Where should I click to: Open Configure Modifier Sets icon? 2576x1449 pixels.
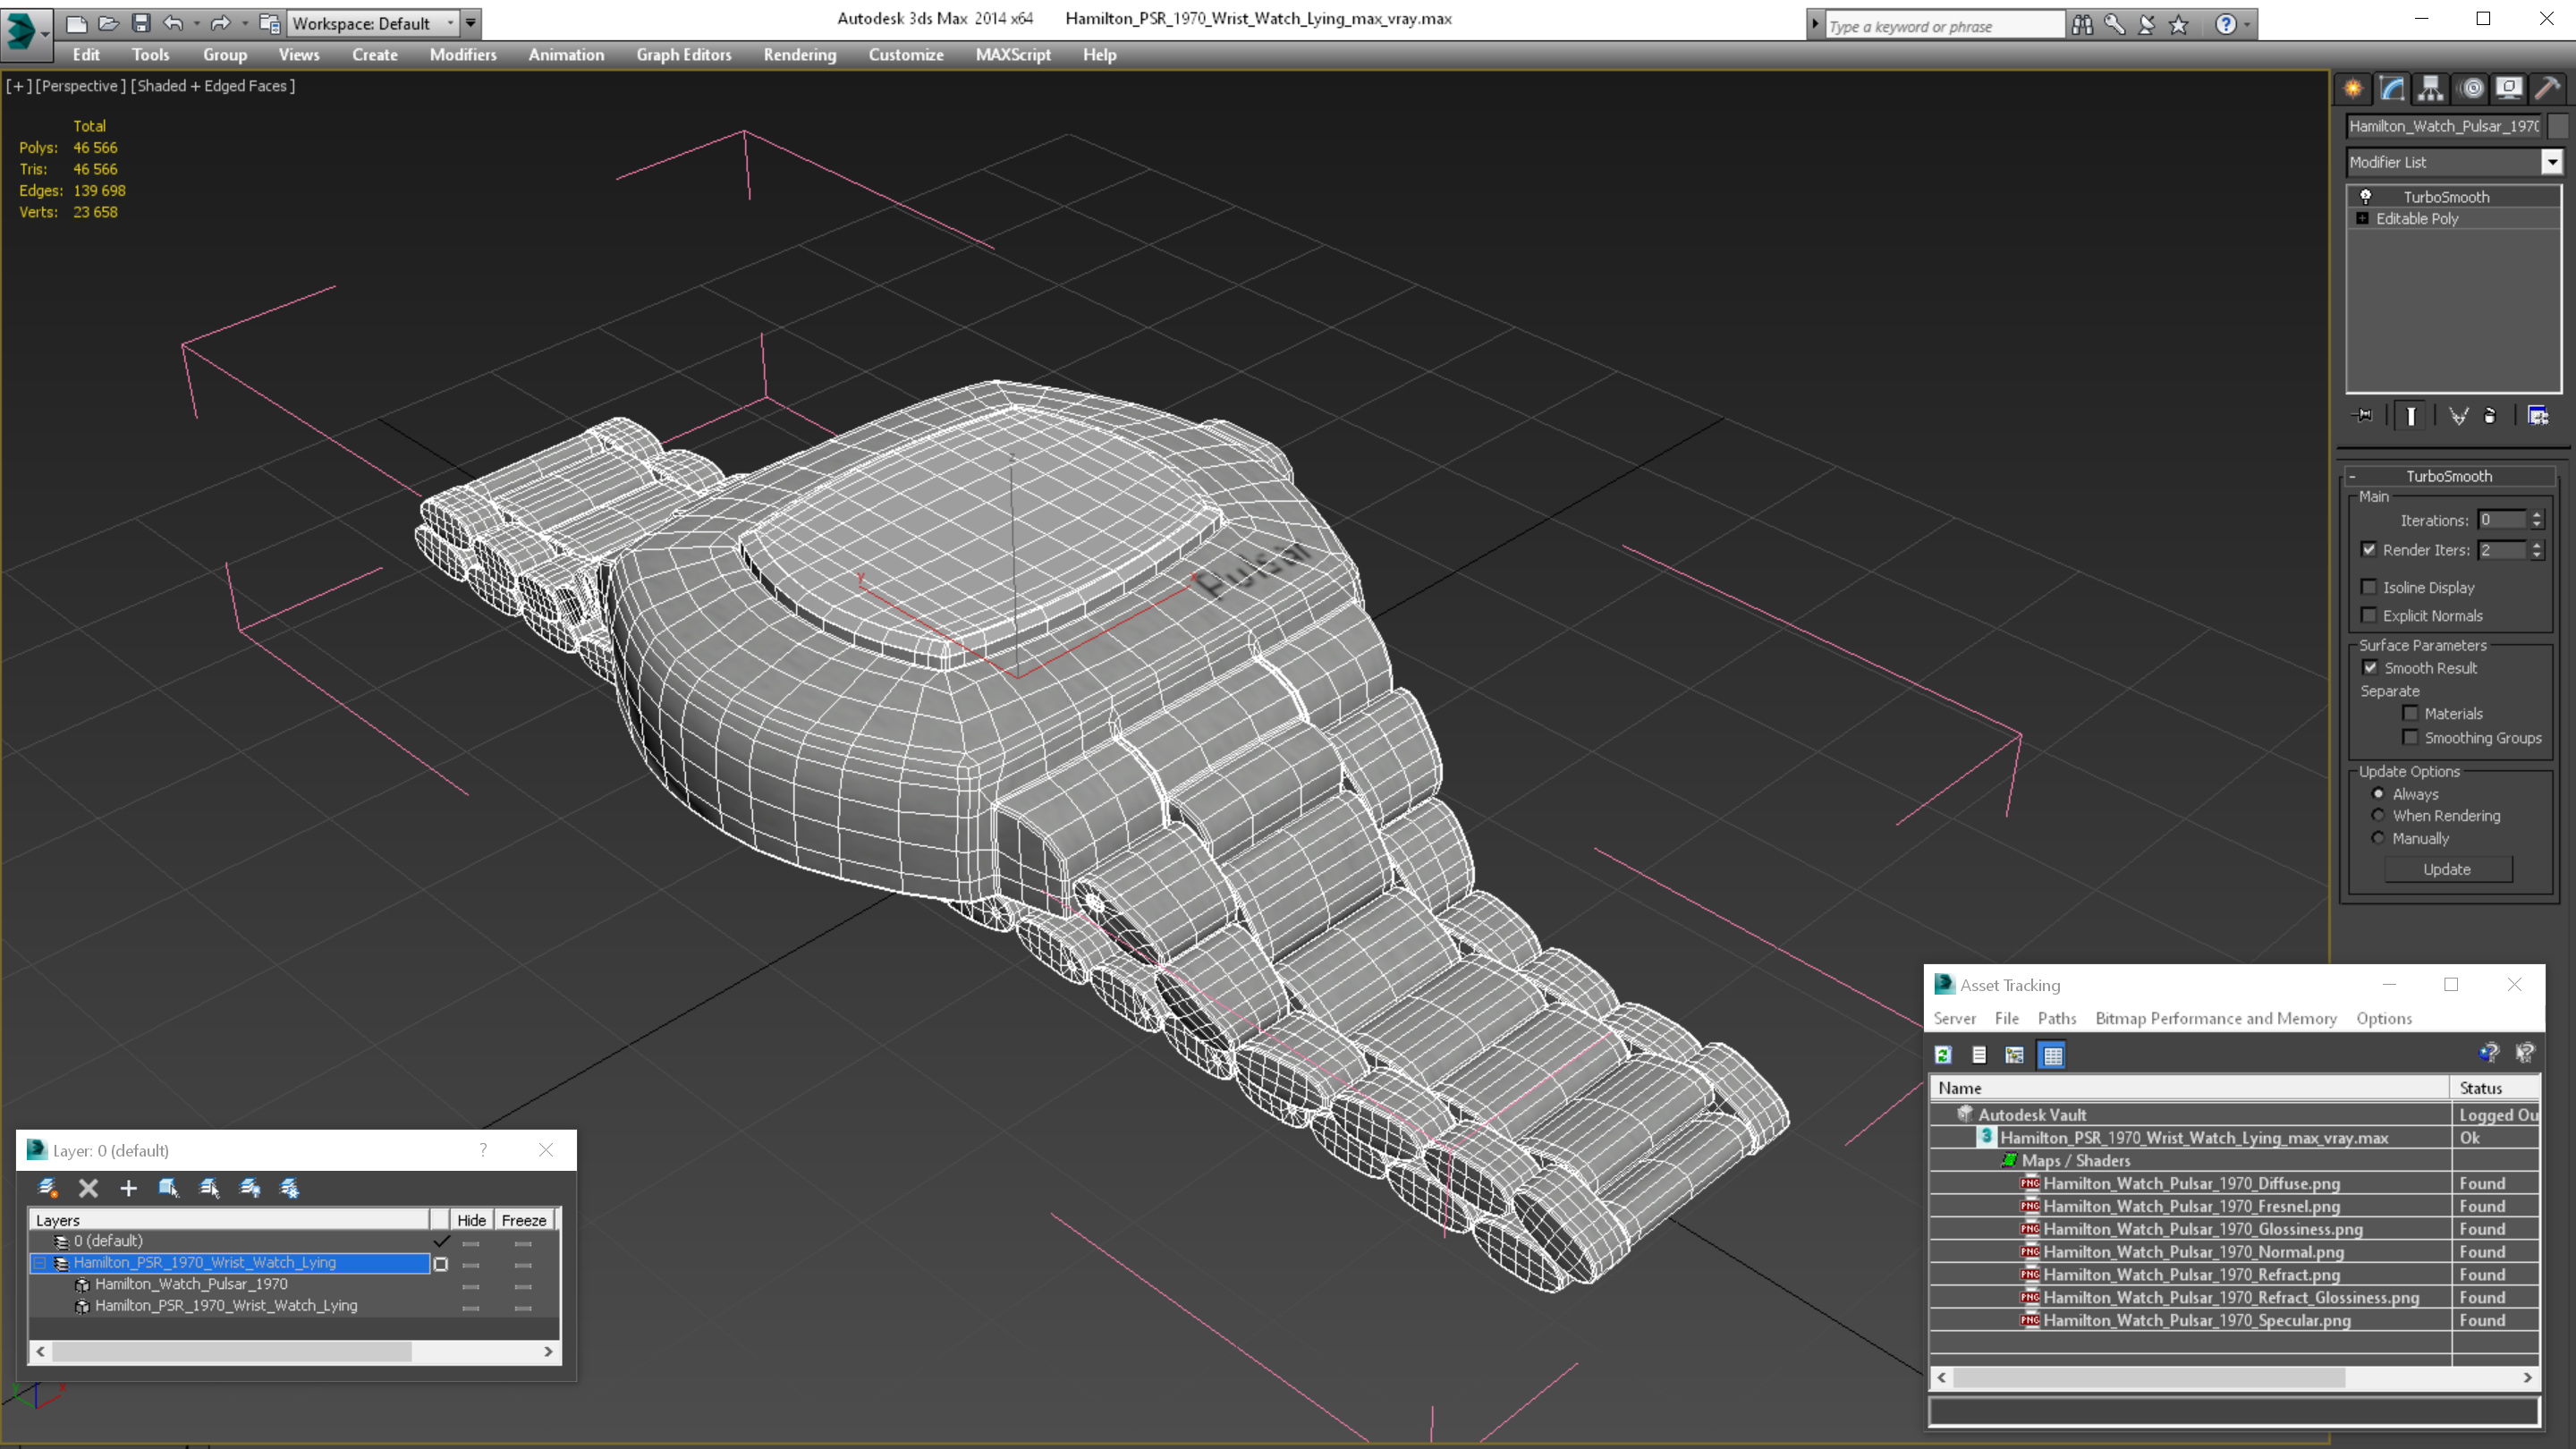2538,415
